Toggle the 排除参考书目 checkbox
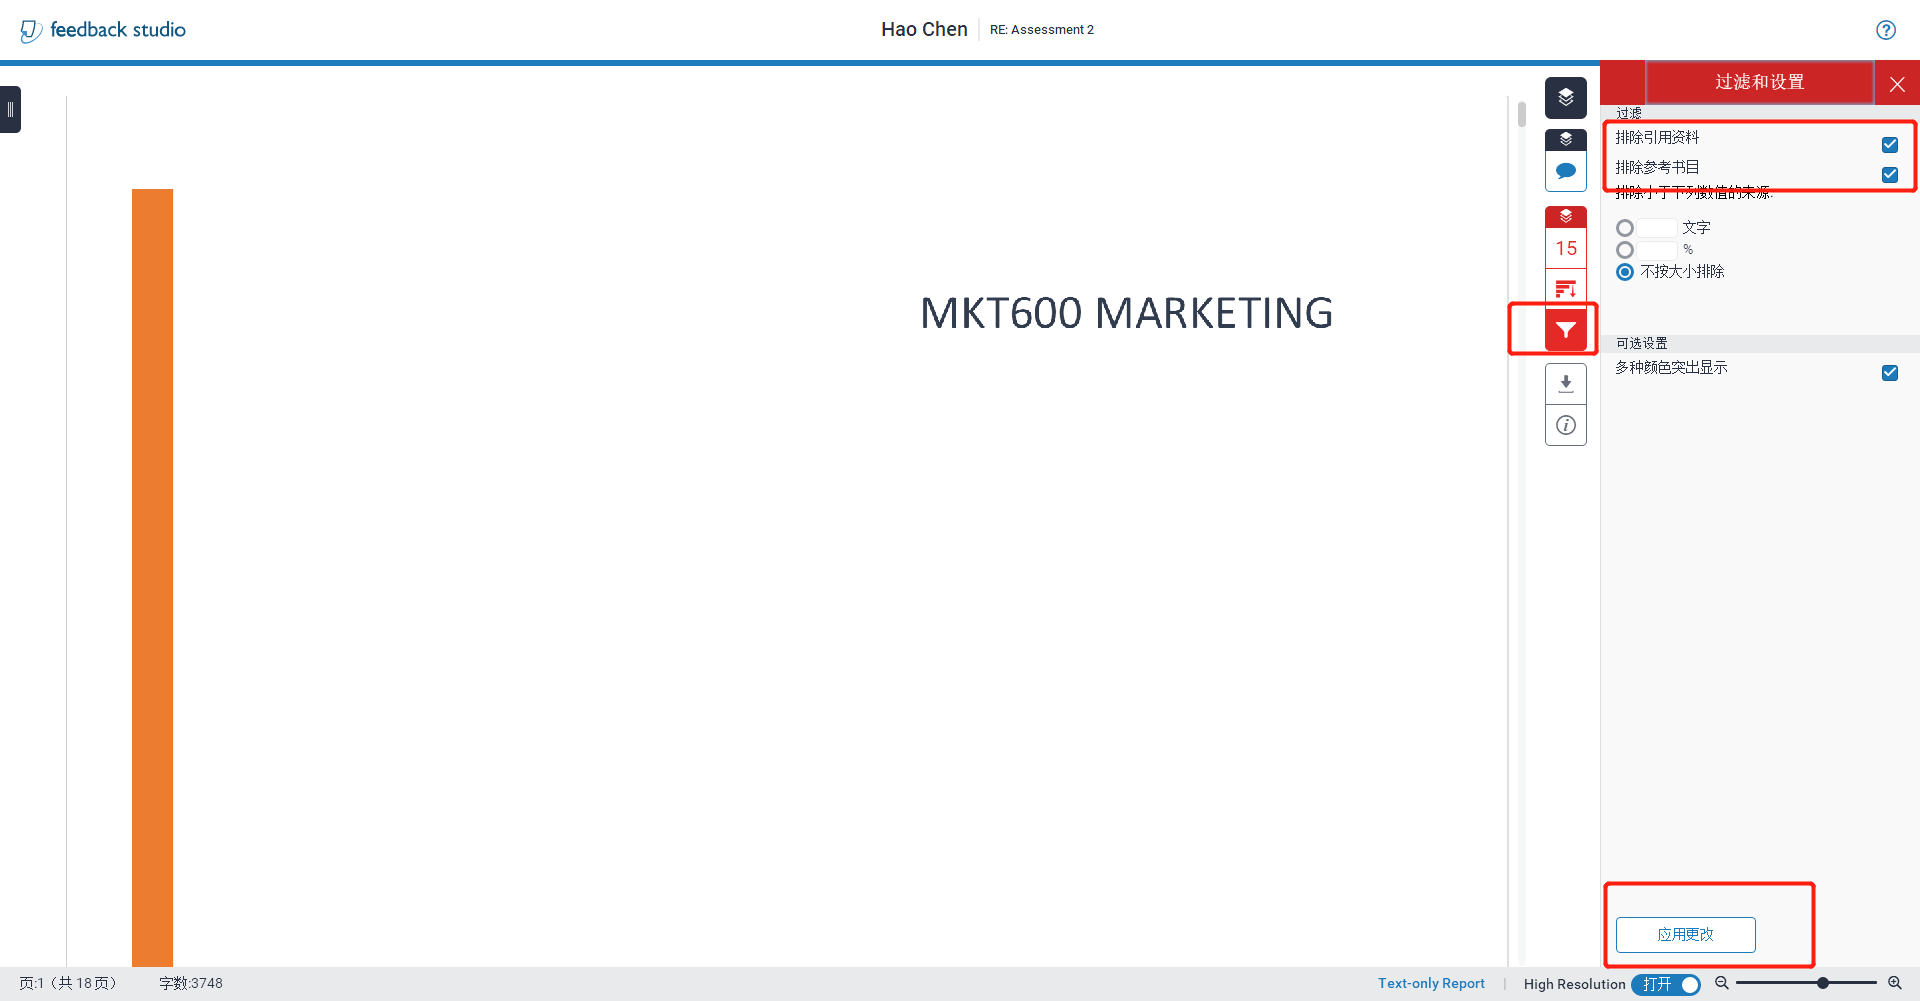The width and height of the screenshot is (1920, 1001). 1890,175
